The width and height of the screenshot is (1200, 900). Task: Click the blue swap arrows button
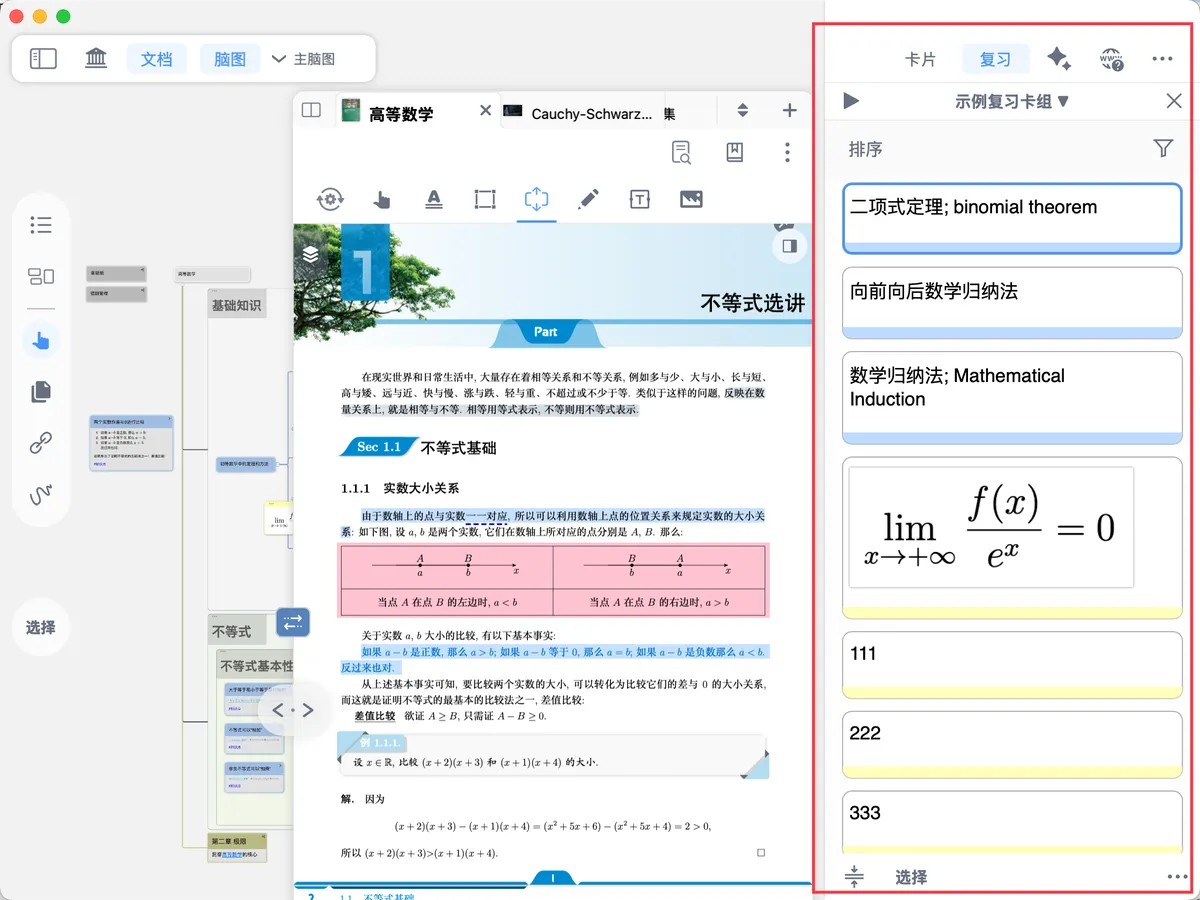tap(293, 622)
